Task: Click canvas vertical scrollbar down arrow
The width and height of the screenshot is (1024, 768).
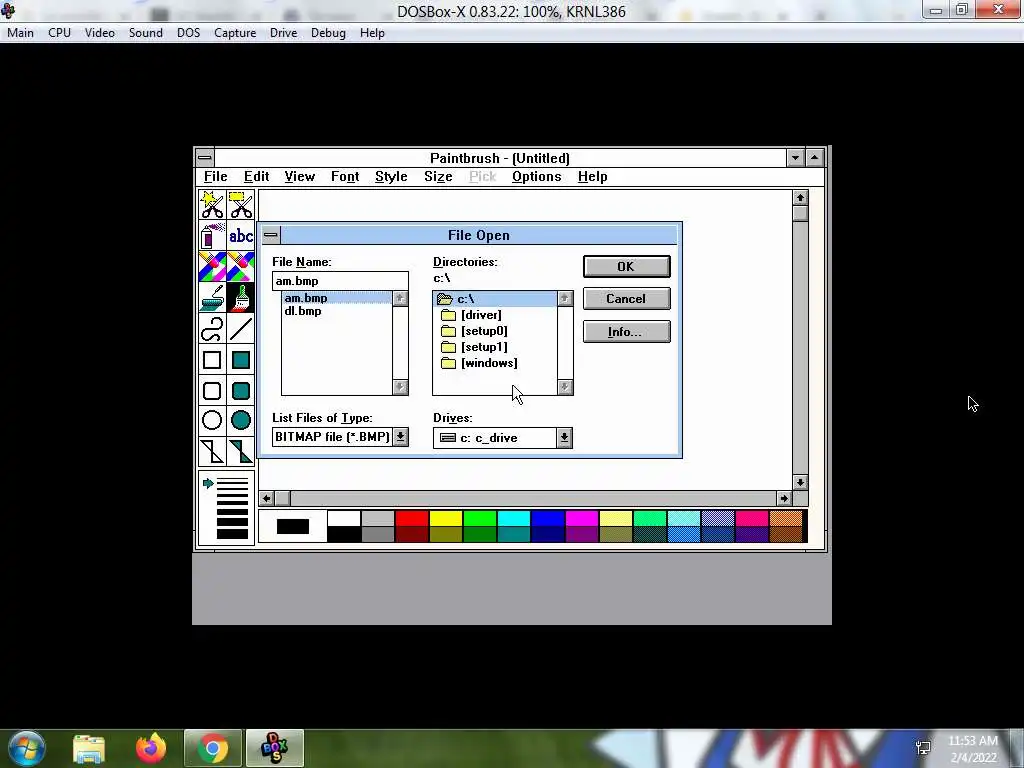Action: coord(800,482)
